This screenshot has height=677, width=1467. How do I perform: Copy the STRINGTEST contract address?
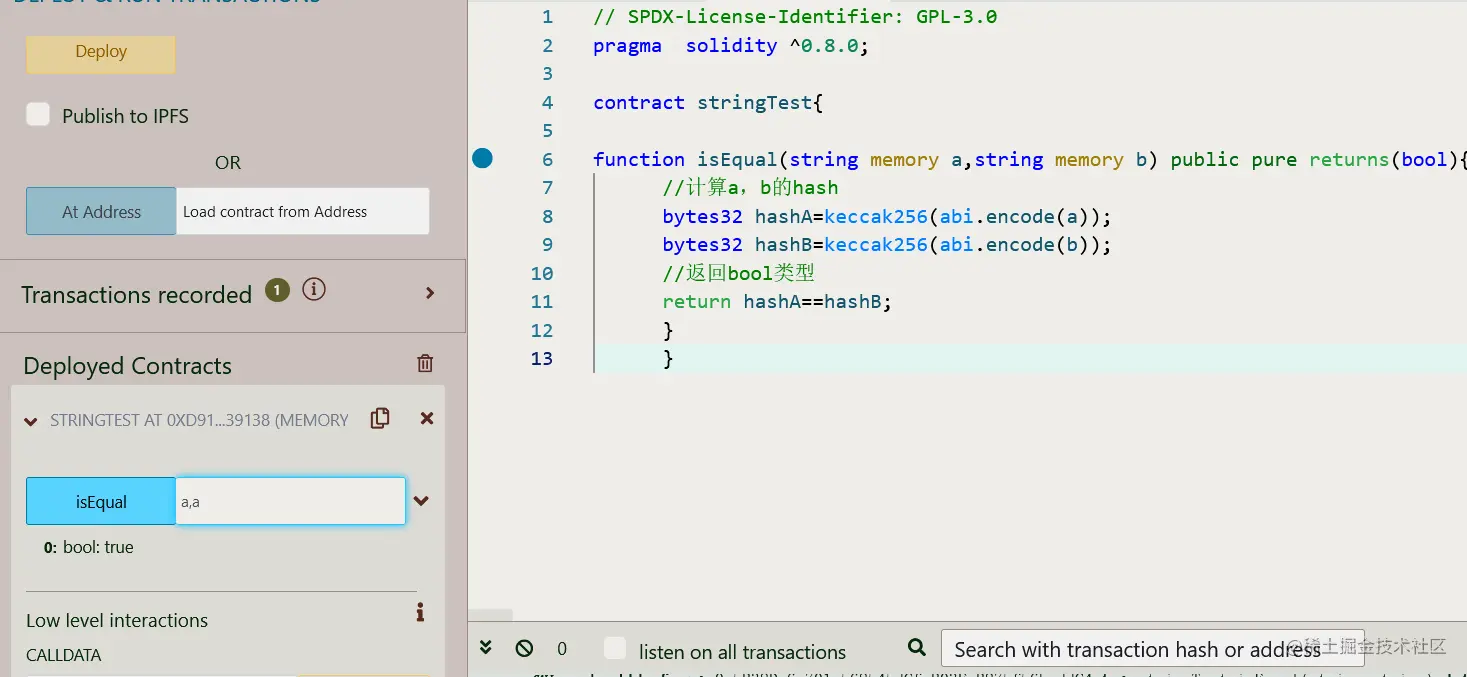(380, 418)
